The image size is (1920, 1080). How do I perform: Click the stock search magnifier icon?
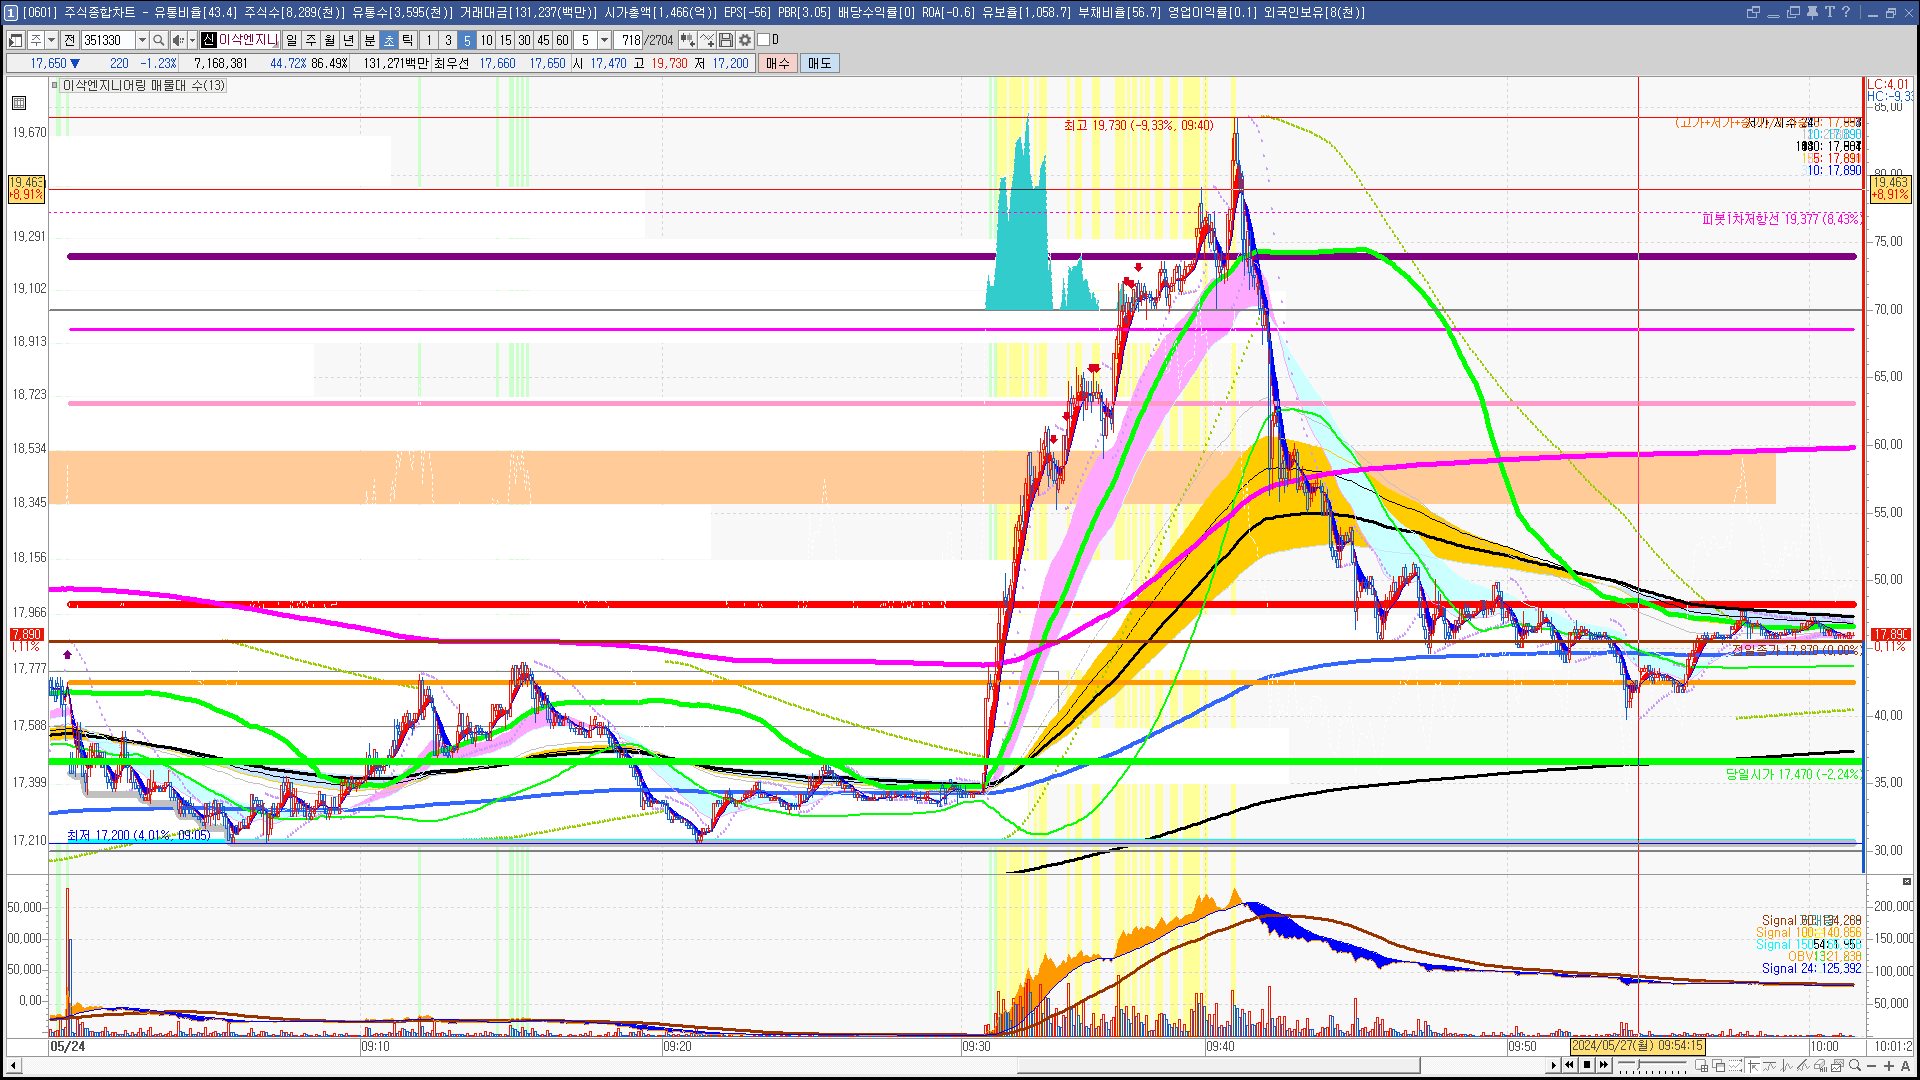pos(158,40)
